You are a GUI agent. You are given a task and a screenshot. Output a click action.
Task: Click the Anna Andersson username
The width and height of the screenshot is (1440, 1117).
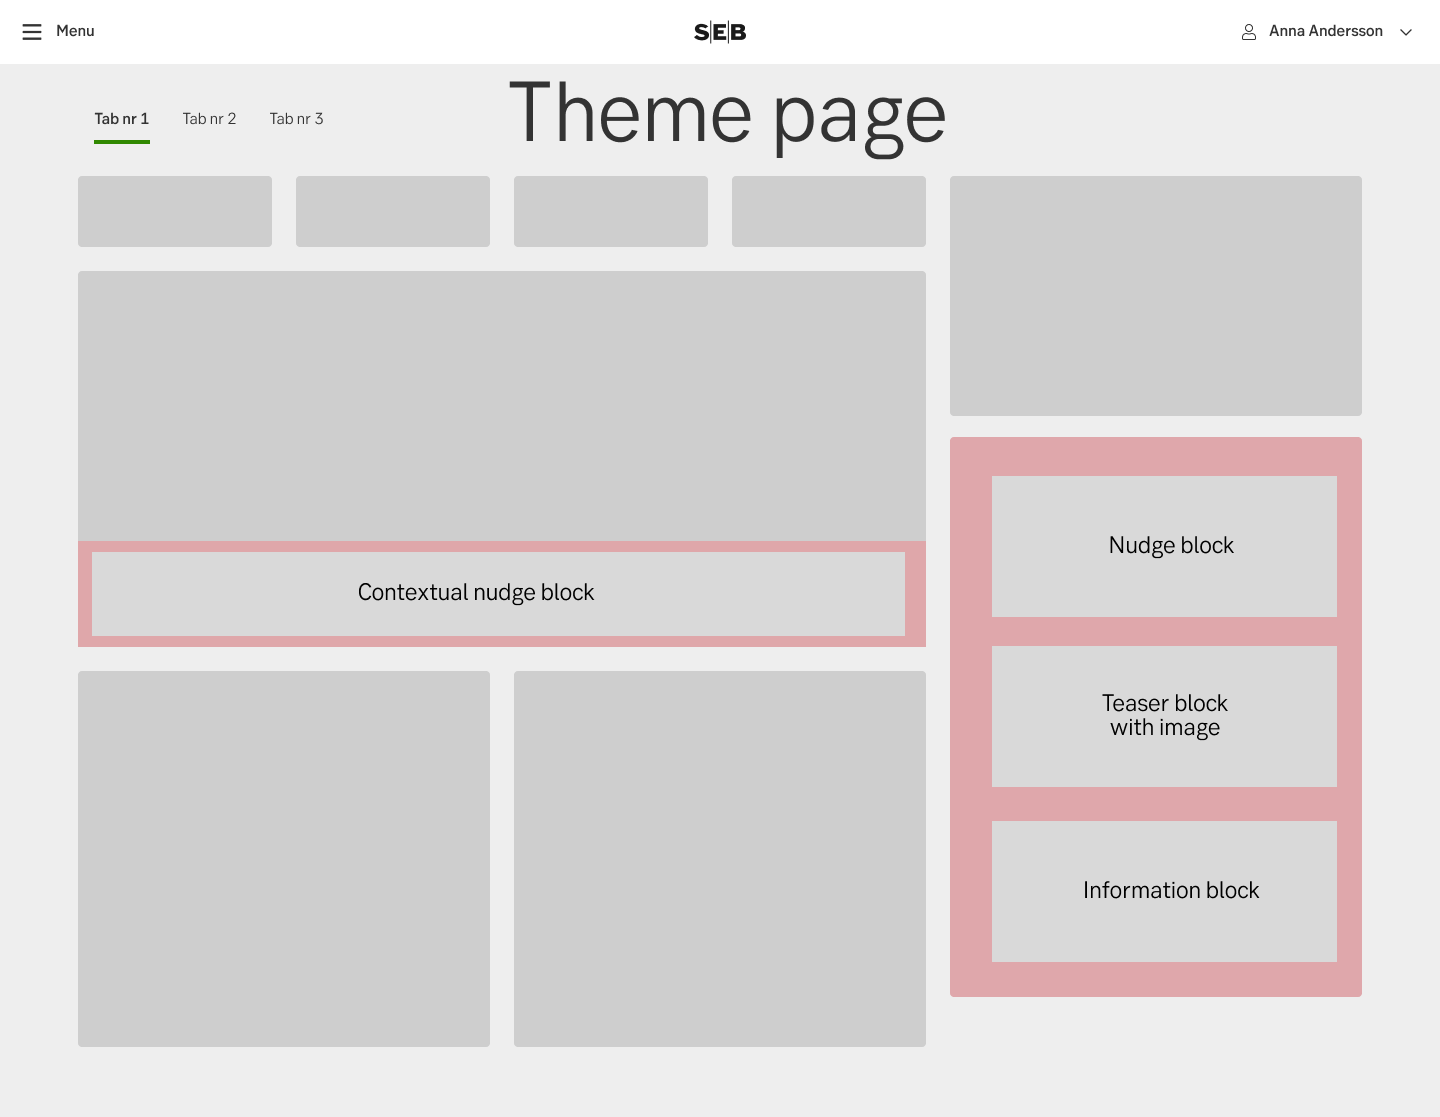1325,31
